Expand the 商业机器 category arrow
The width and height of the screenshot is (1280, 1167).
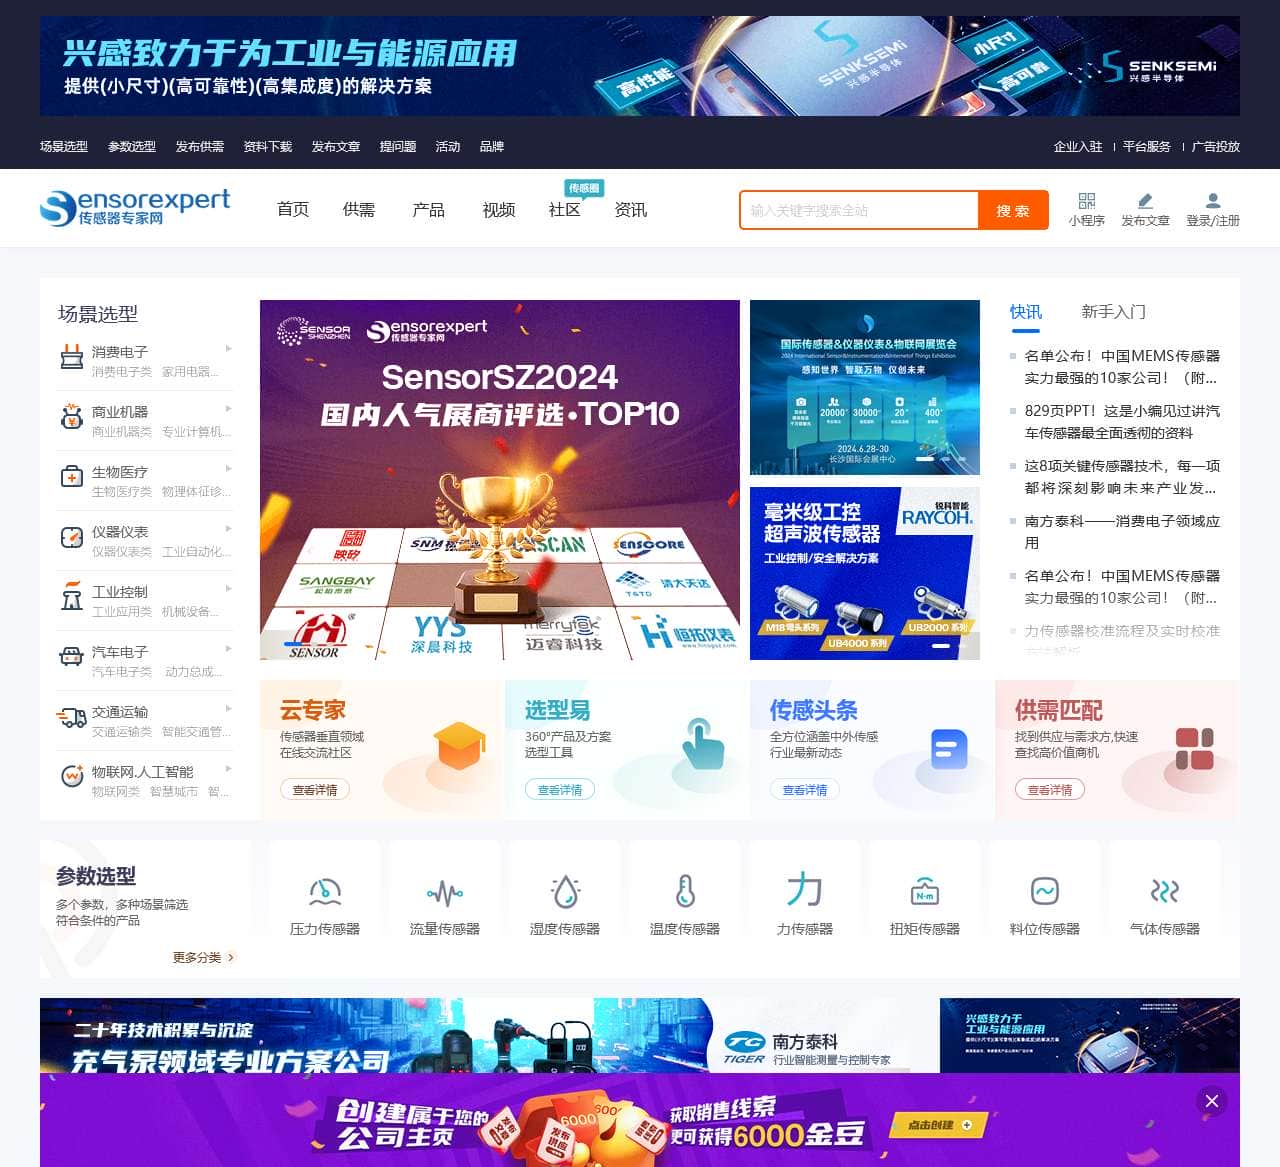coord(229,409)
